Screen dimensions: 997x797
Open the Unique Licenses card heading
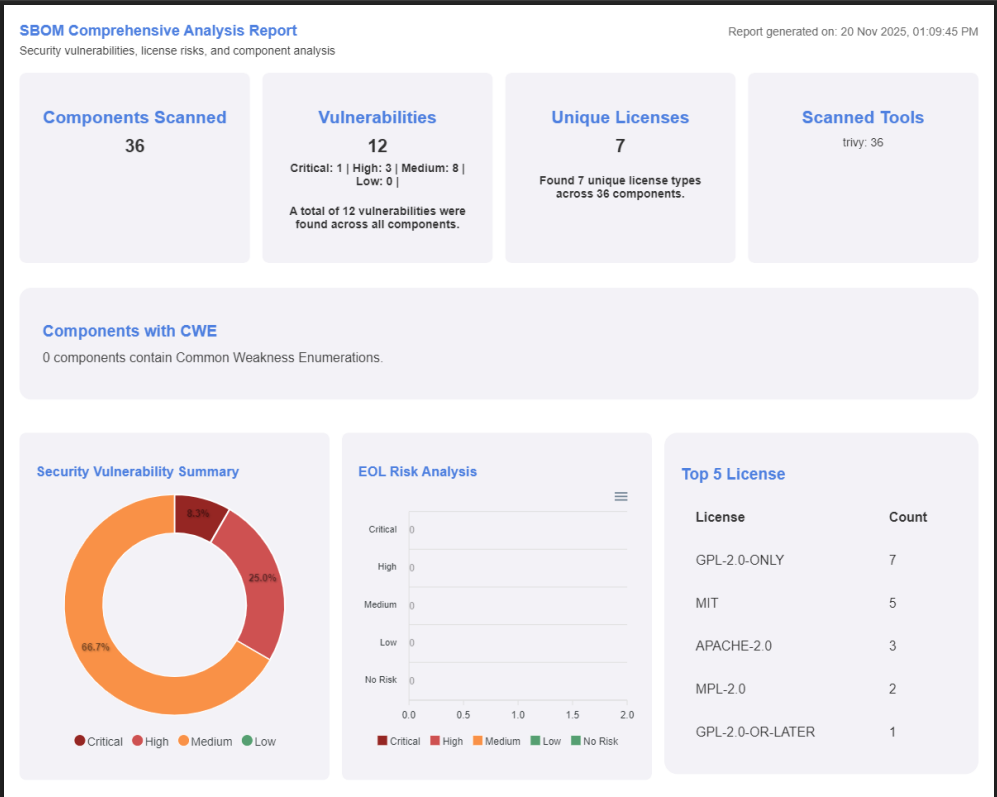pos(620,117)
